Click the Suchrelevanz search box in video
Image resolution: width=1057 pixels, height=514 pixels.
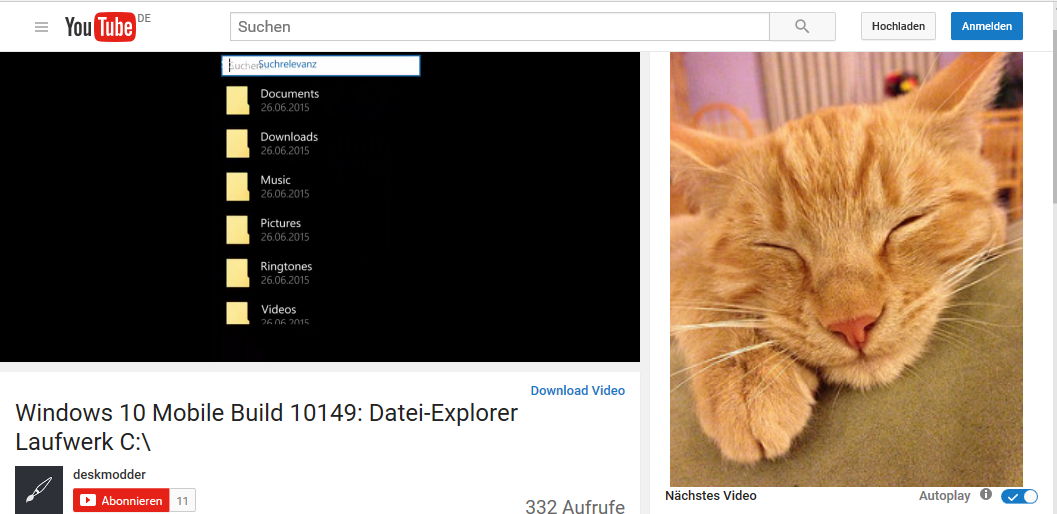(321, 65)
